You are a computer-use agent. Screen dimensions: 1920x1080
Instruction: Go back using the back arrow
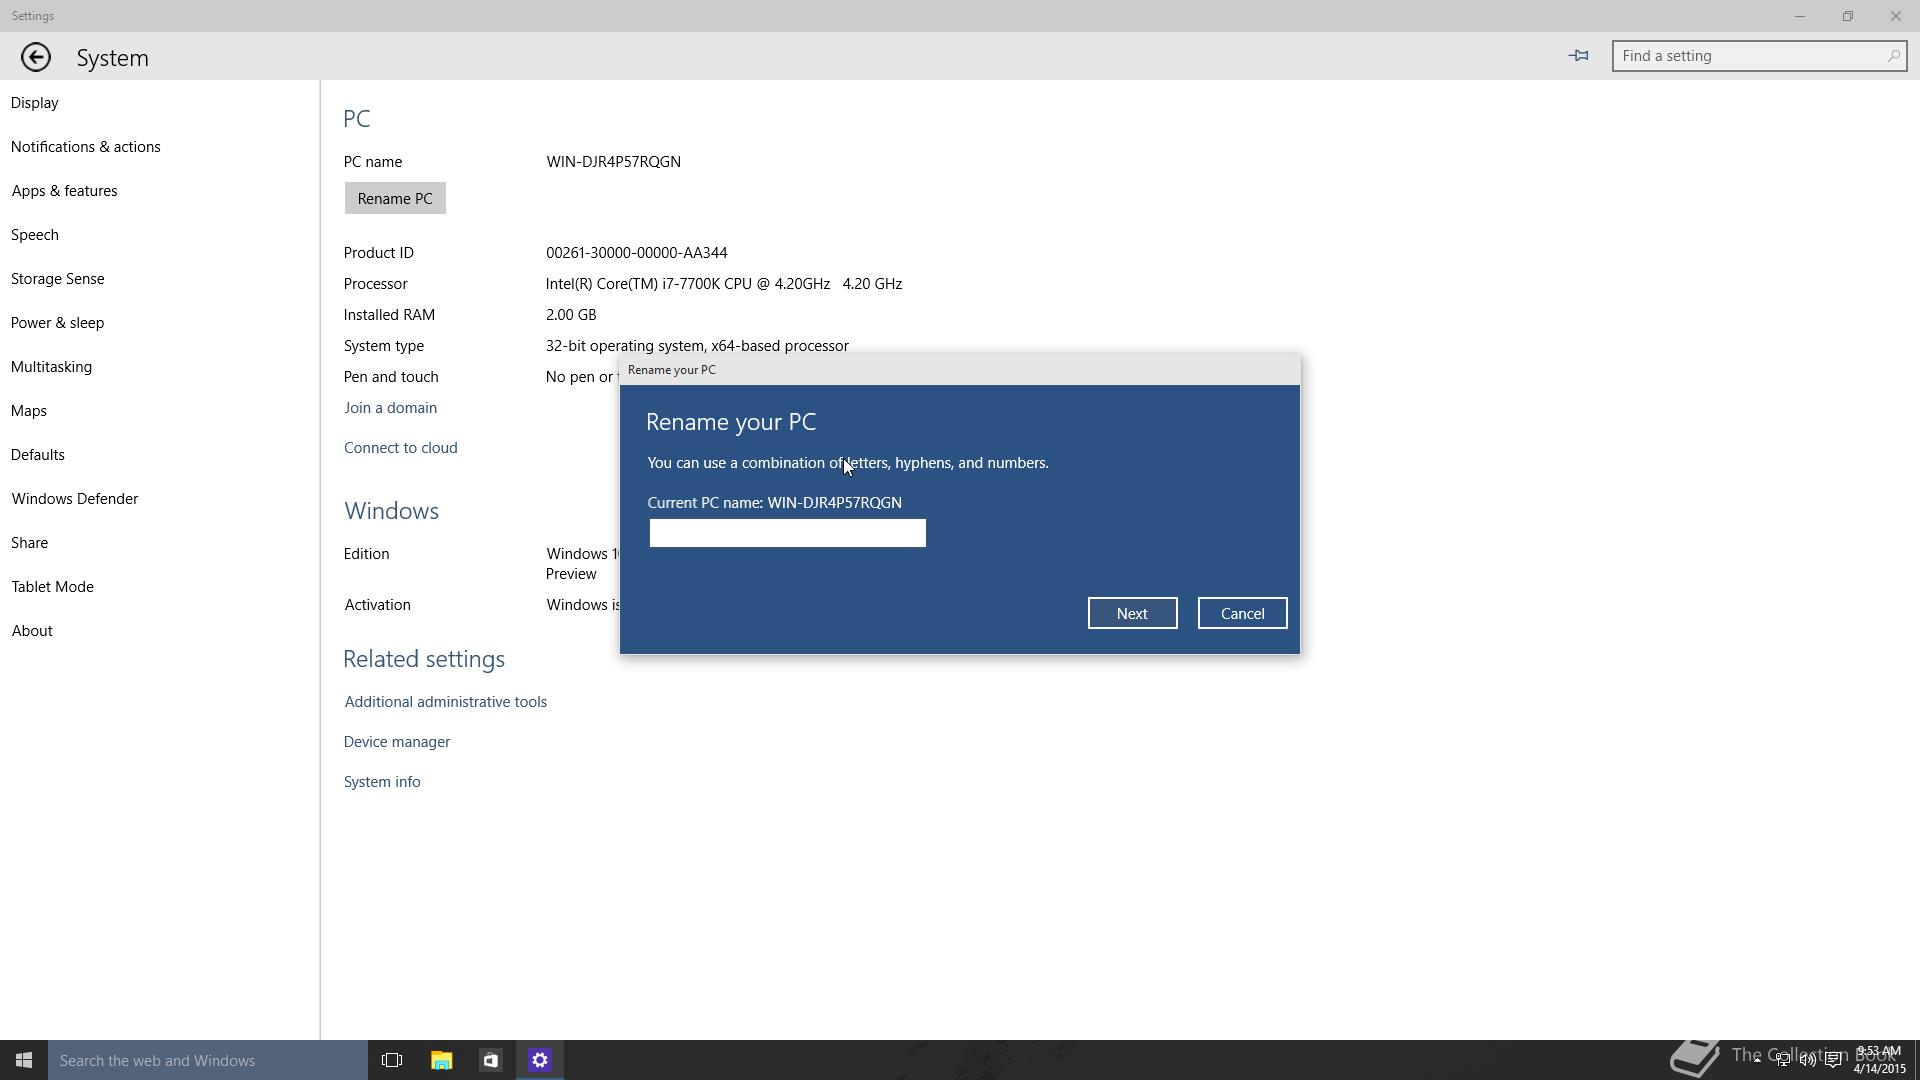coord(36,57)
